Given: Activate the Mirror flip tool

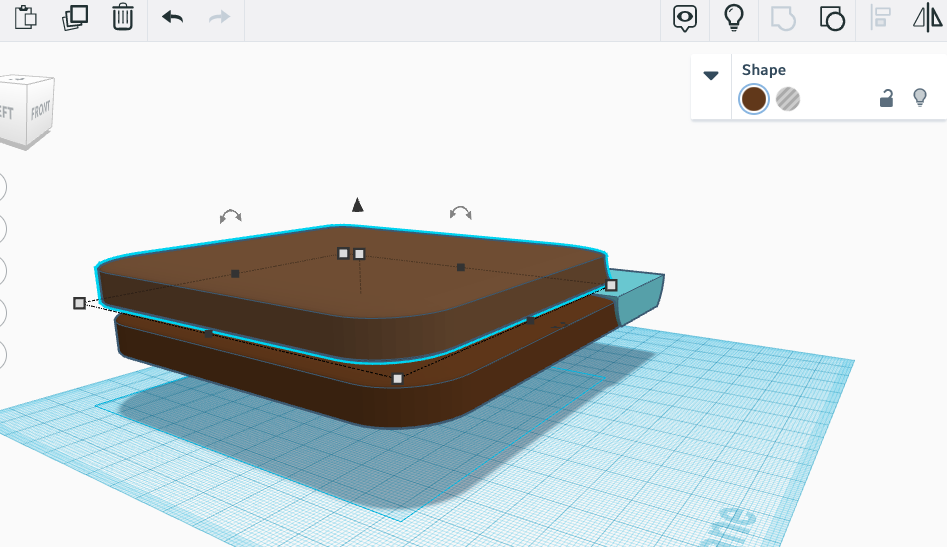Looking at the screenshot, I should (x=928, y=17).
